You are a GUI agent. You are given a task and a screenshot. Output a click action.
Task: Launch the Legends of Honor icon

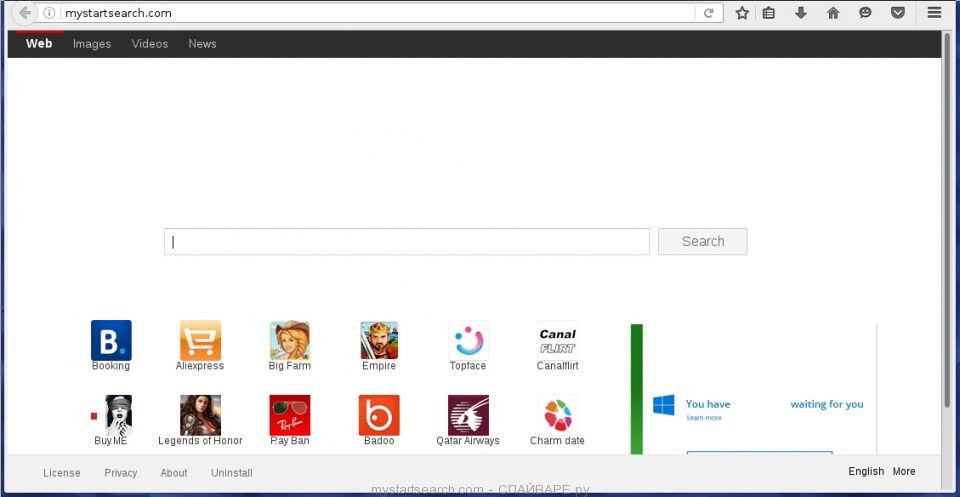point(200,415)
